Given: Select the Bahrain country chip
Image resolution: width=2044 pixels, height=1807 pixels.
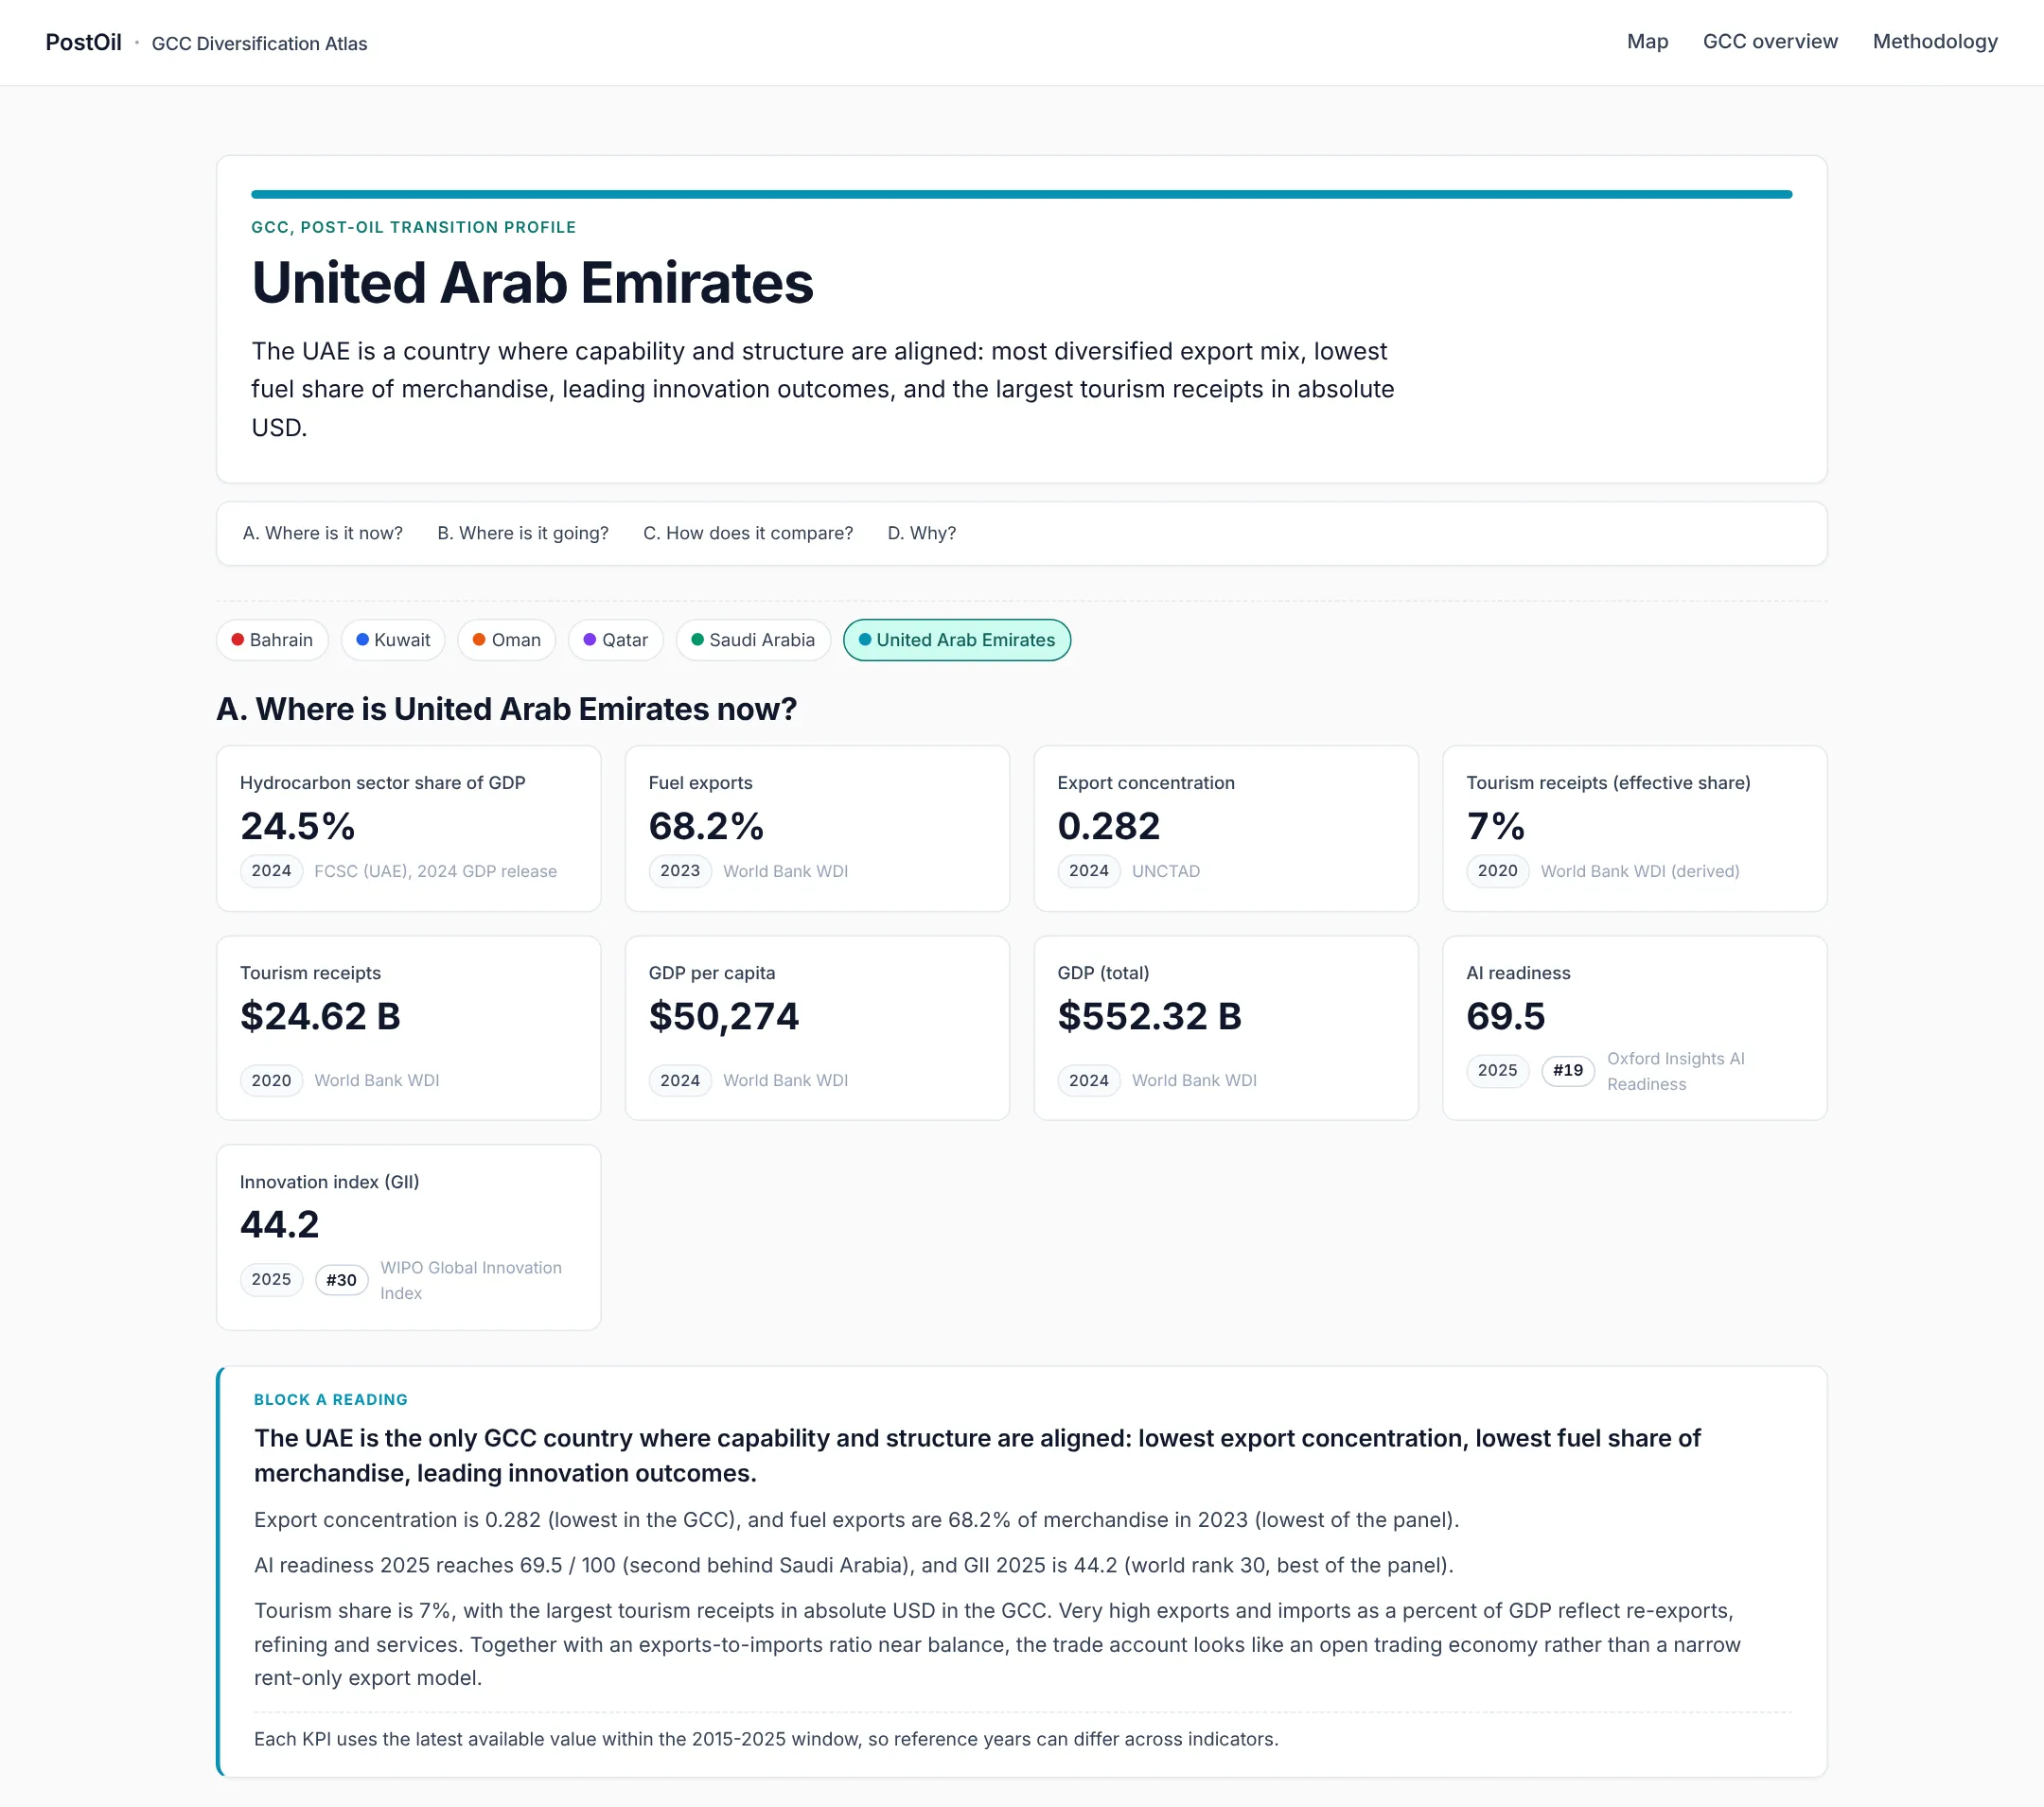Looking at the screenshot, I should coord(272,640).
